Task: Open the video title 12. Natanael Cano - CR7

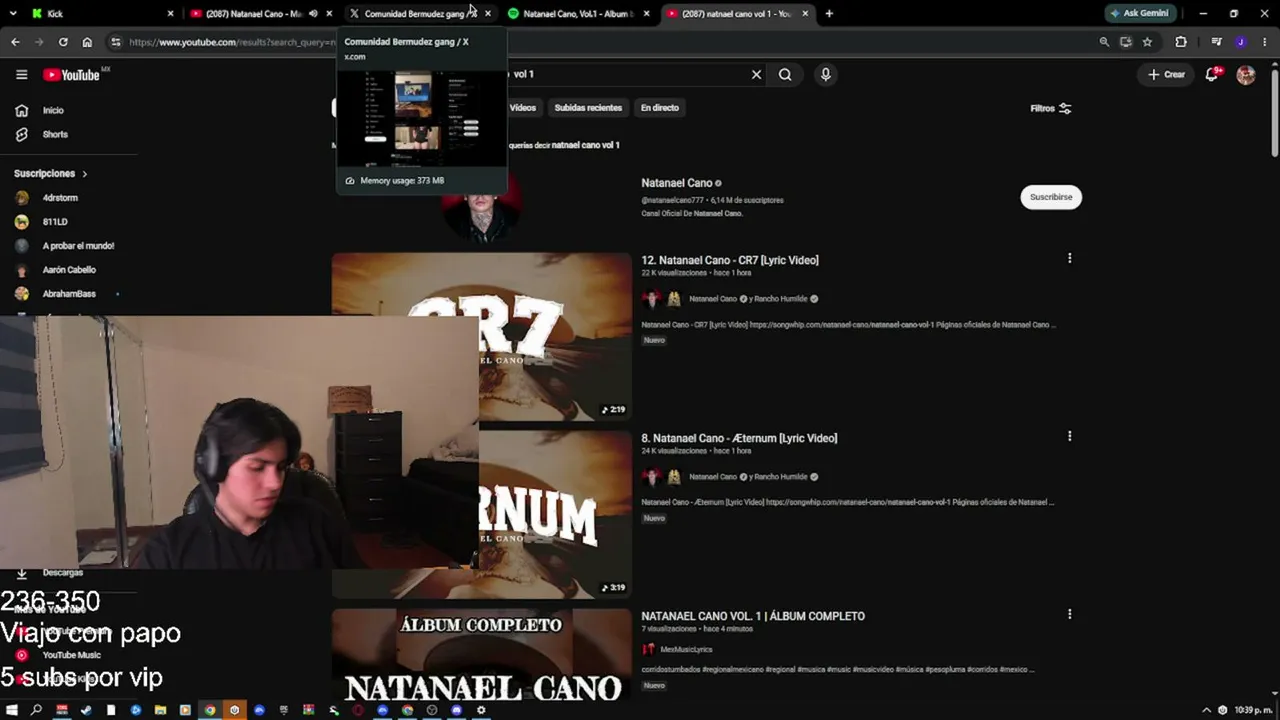Action: (730, 260)
